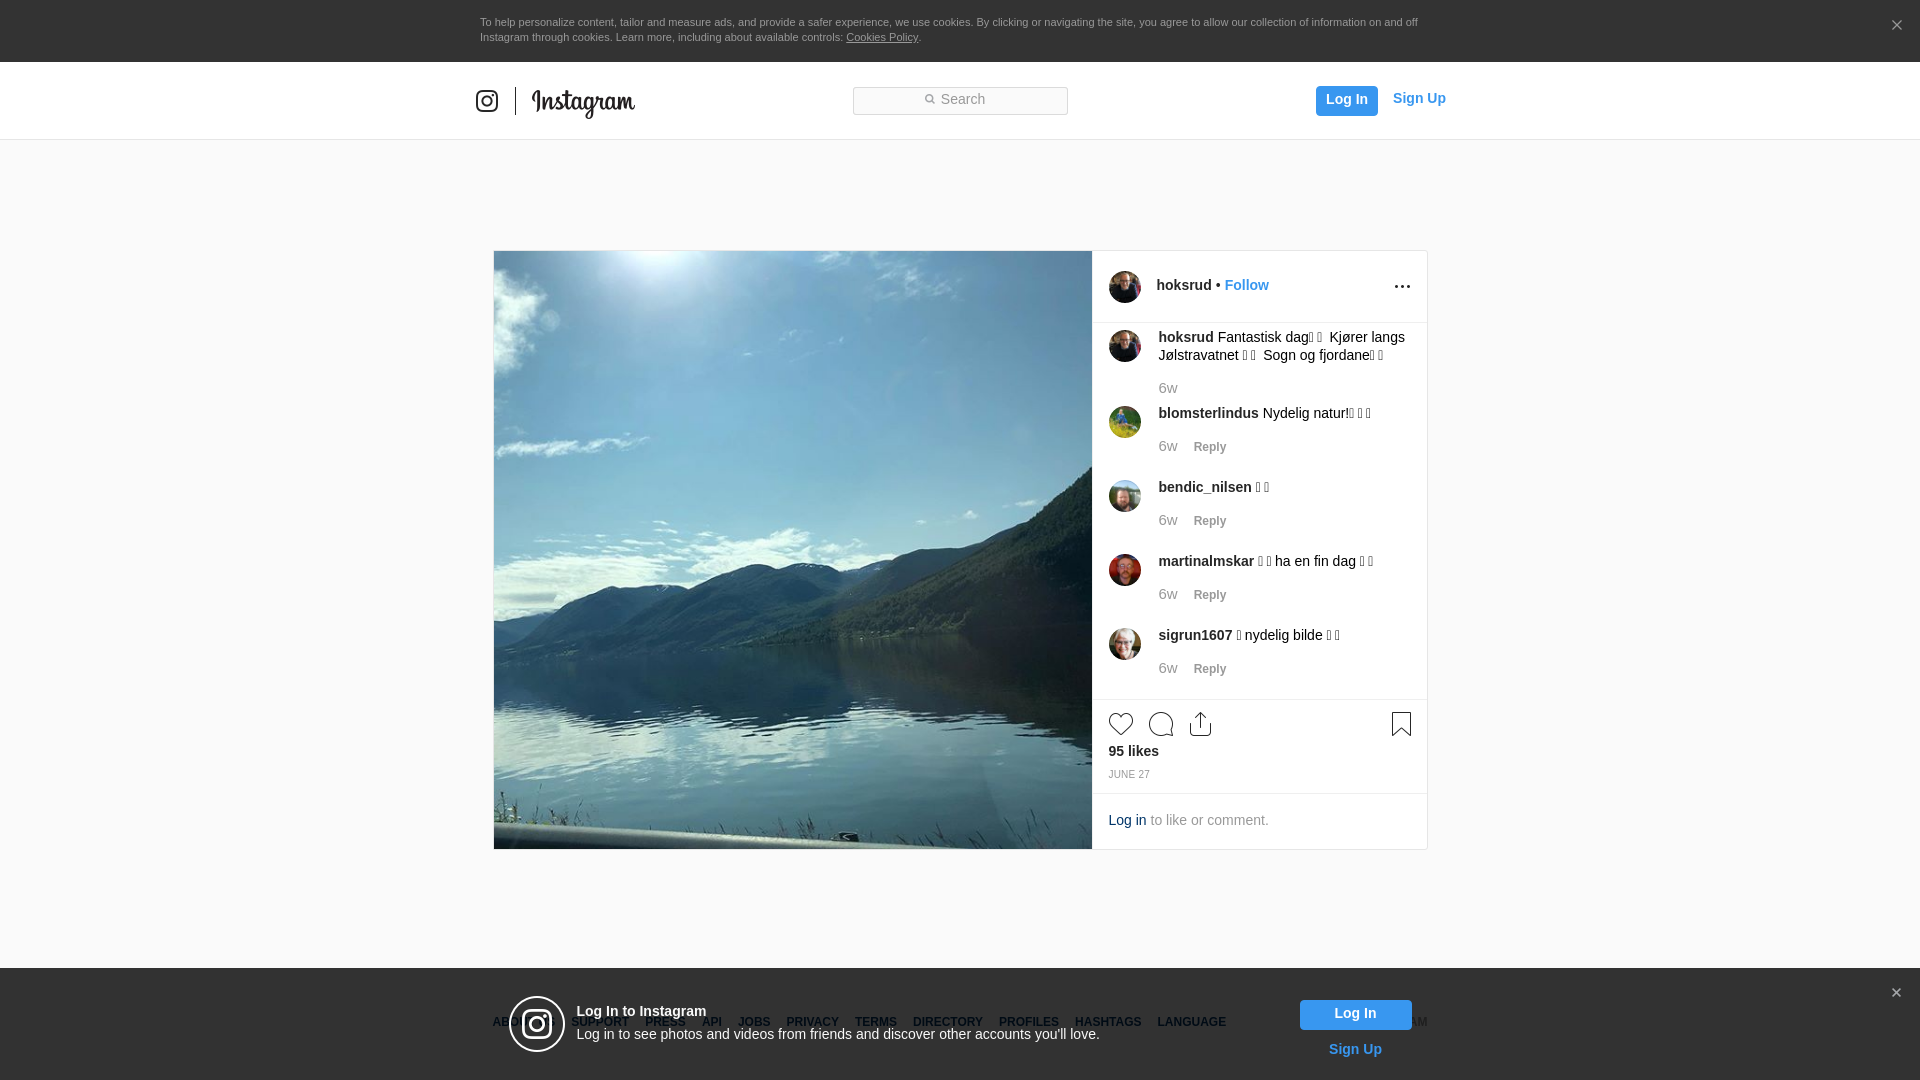Click the comment bubble icon
Image resolution: width=1920 pixels, height=1080 pixels.
[x=1160, y=724]
